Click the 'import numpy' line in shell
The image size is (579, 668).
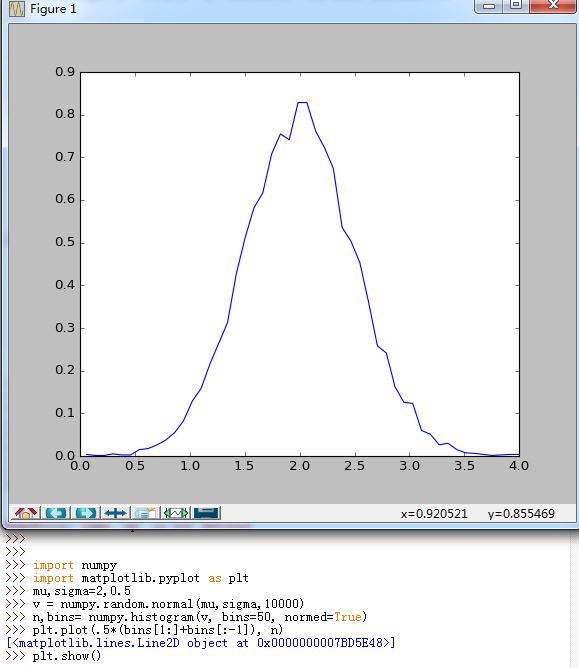point(75,565)
